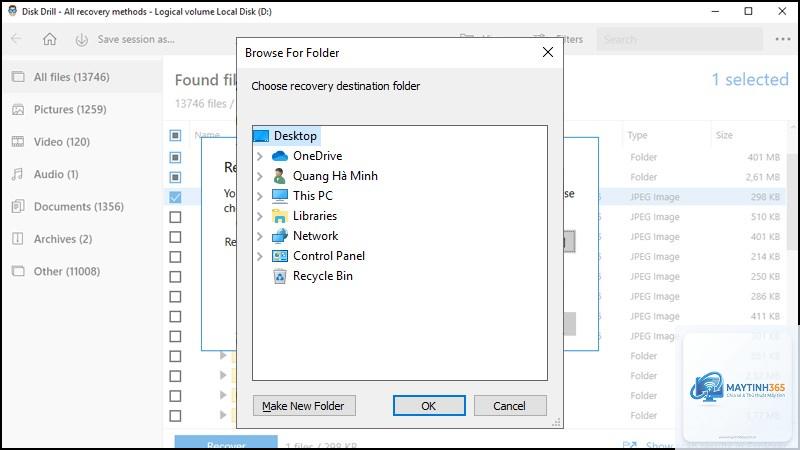The width and height of the screenshot is (800, 450).
Task: Check the box on the 214 KB JPEG row
Action: click(175, 257)
